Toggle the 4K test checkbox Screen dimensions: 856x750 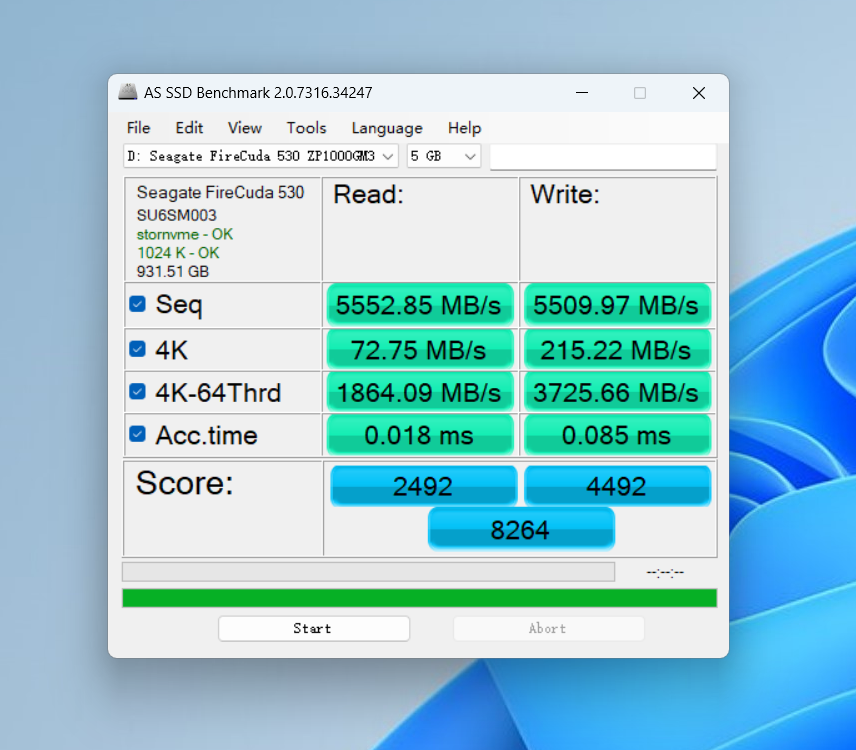(138, 349)
